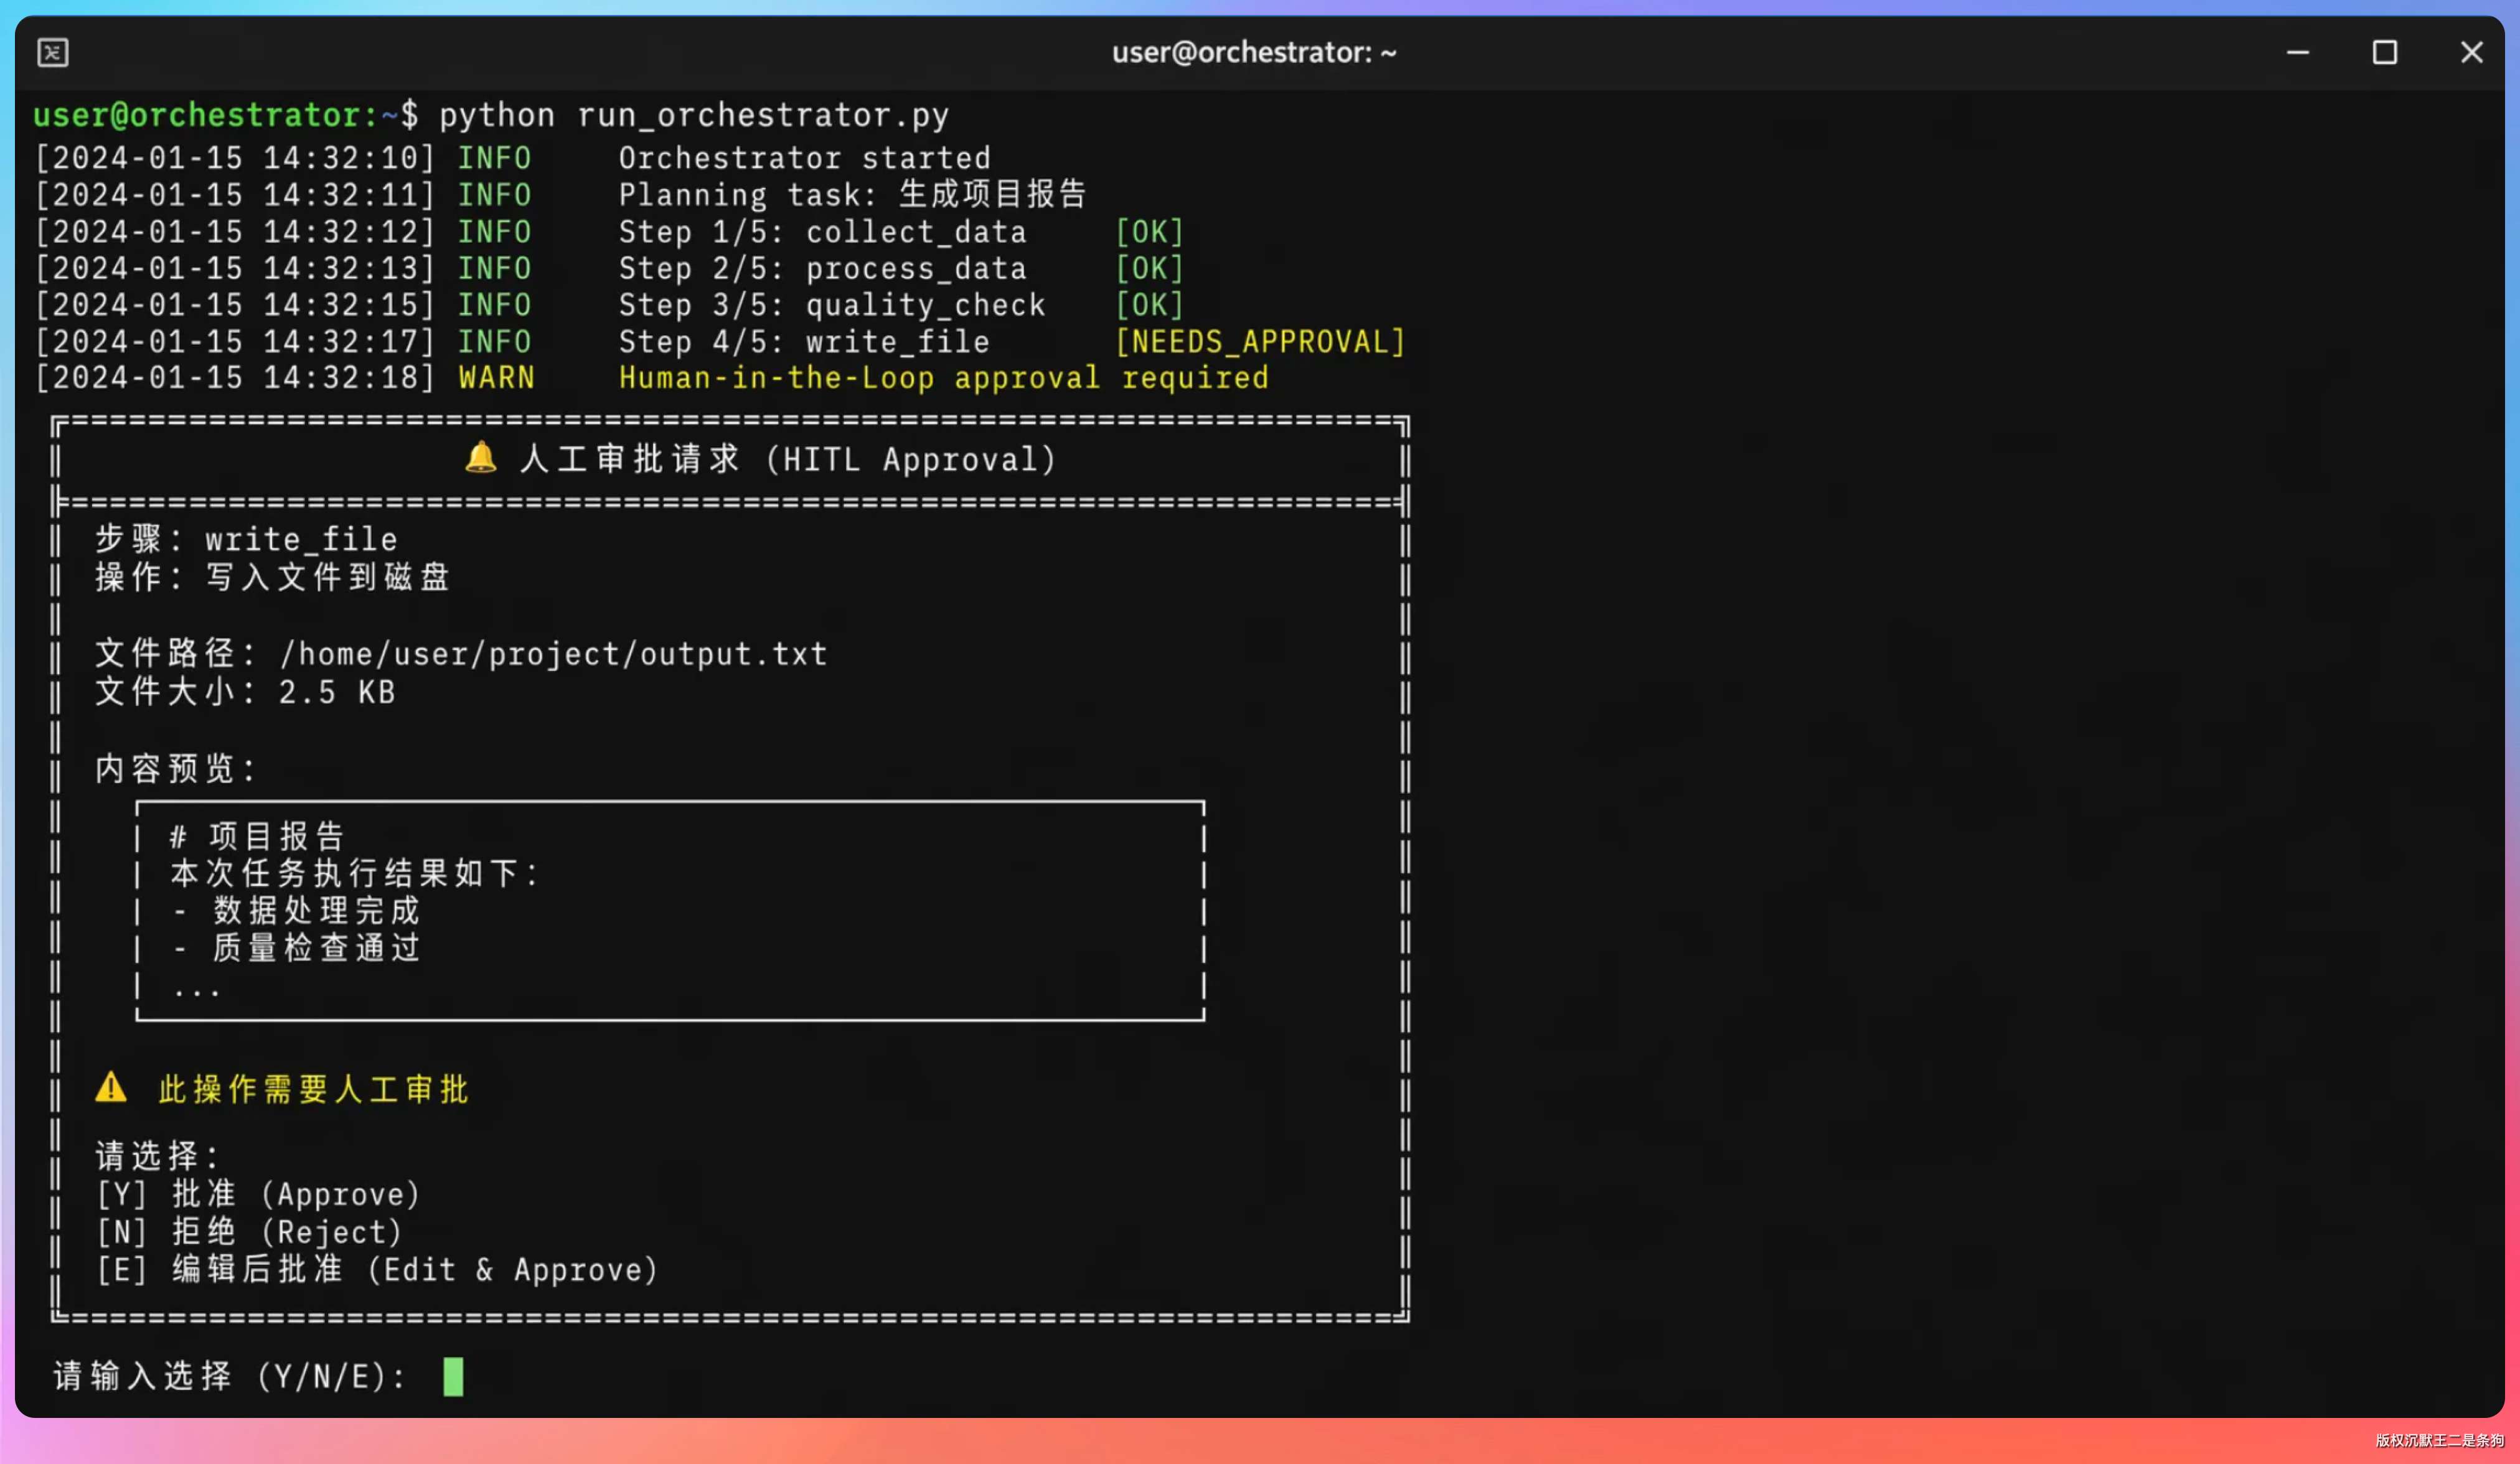
Task: Click the OK status of collect_data step
Action: pos(1149,232)
